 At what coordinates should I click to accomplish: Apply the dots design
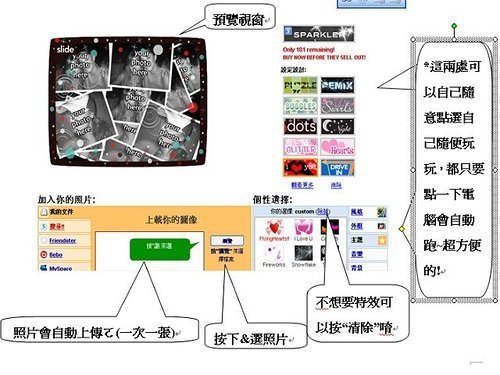pos(300,126)
